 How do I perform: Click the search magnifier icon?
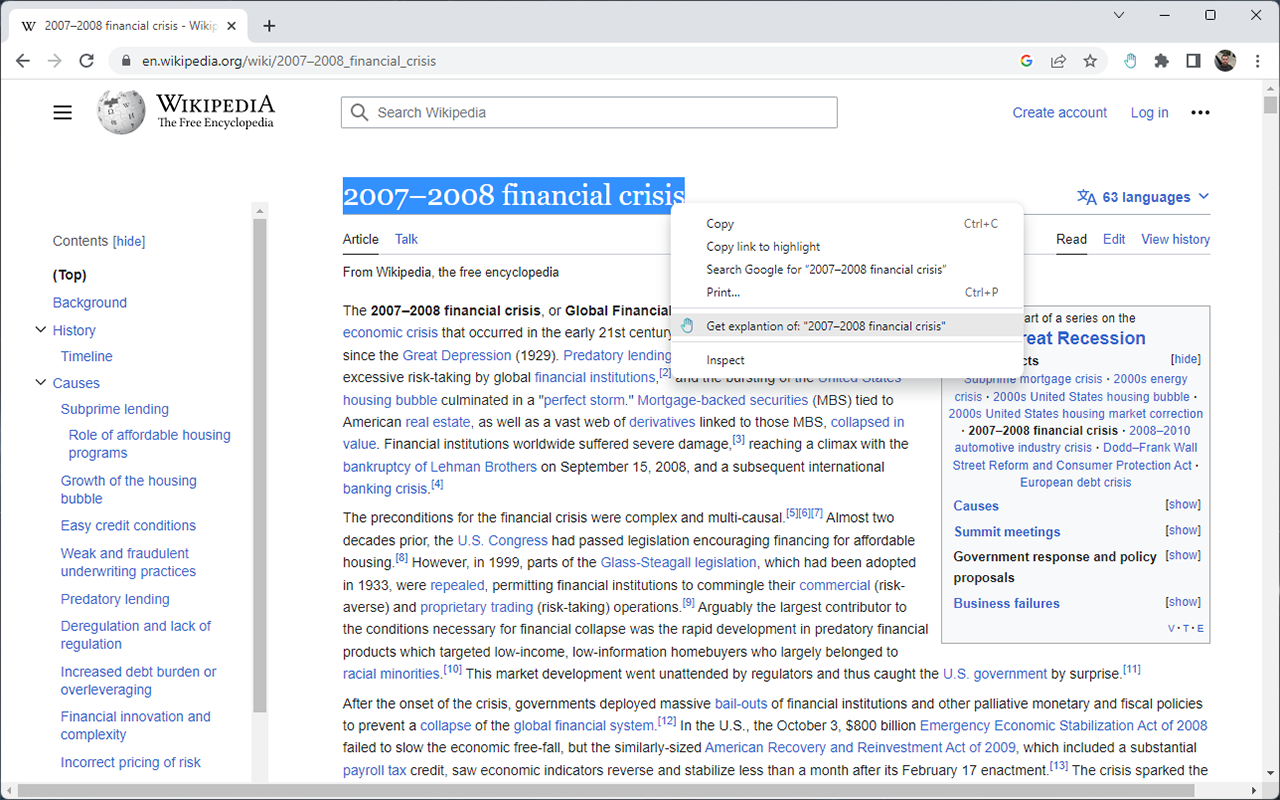tap(359, 112)
